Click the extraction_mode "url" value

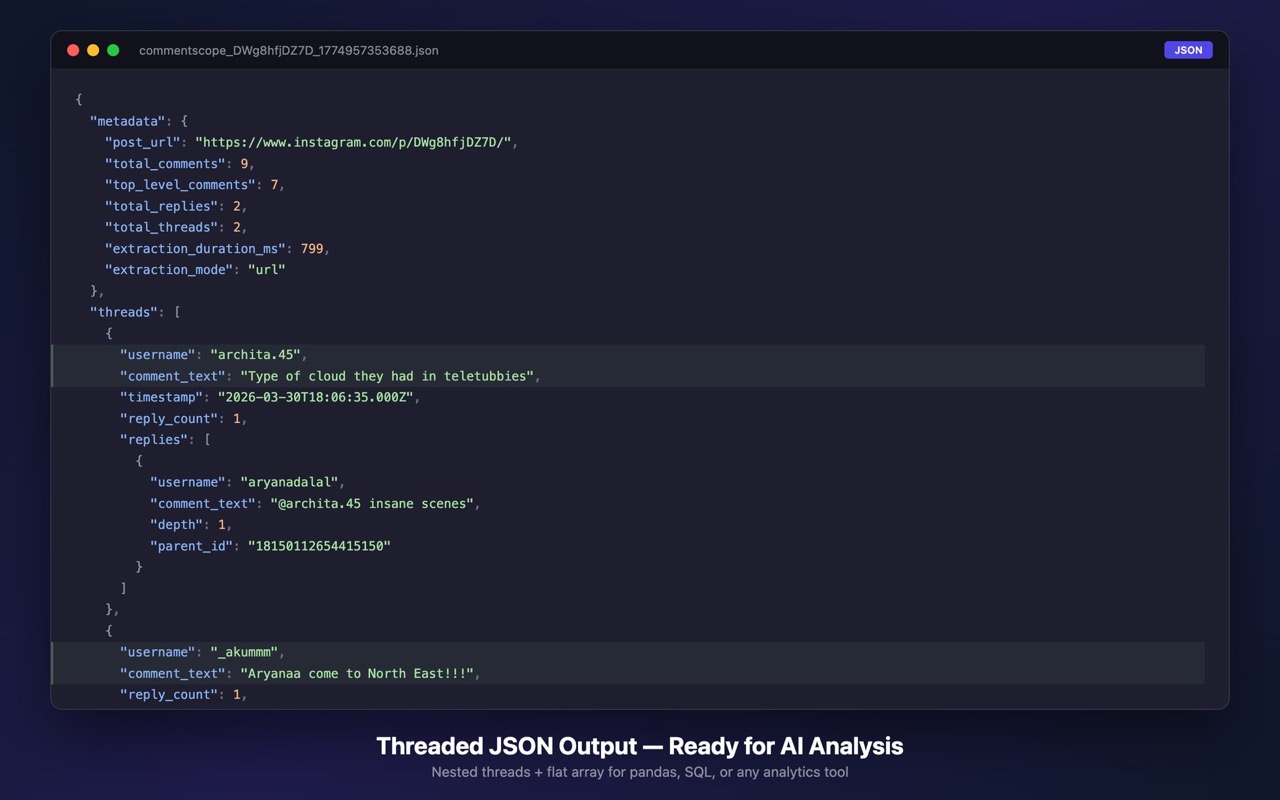pyautogui.click(x=268, y=269)
